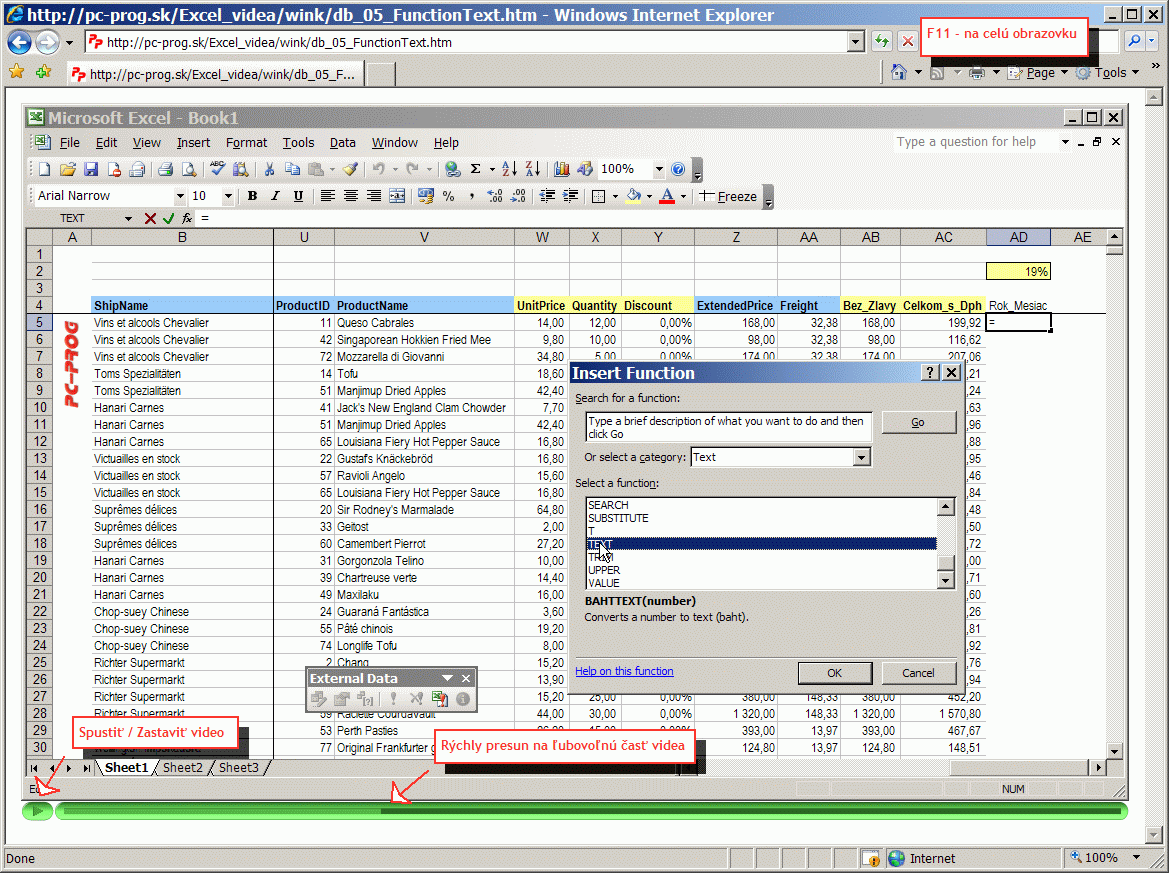This screenshot has width=1169, height=873.
Task: Toggle Bold formatting
Action: point(252,196)
